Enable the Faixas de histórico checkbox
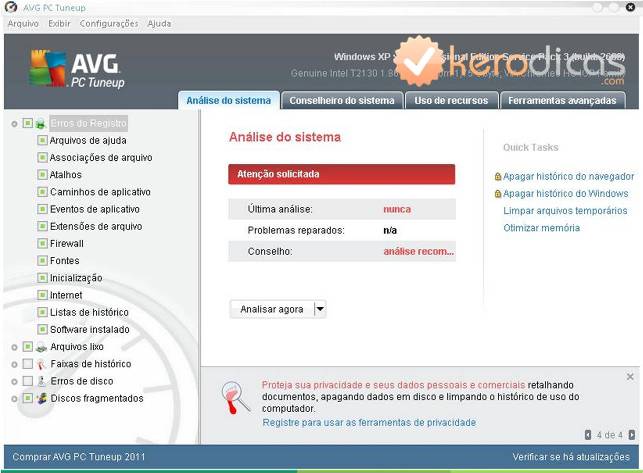Screen dimensions: 643x473 [x=27, y=364]
